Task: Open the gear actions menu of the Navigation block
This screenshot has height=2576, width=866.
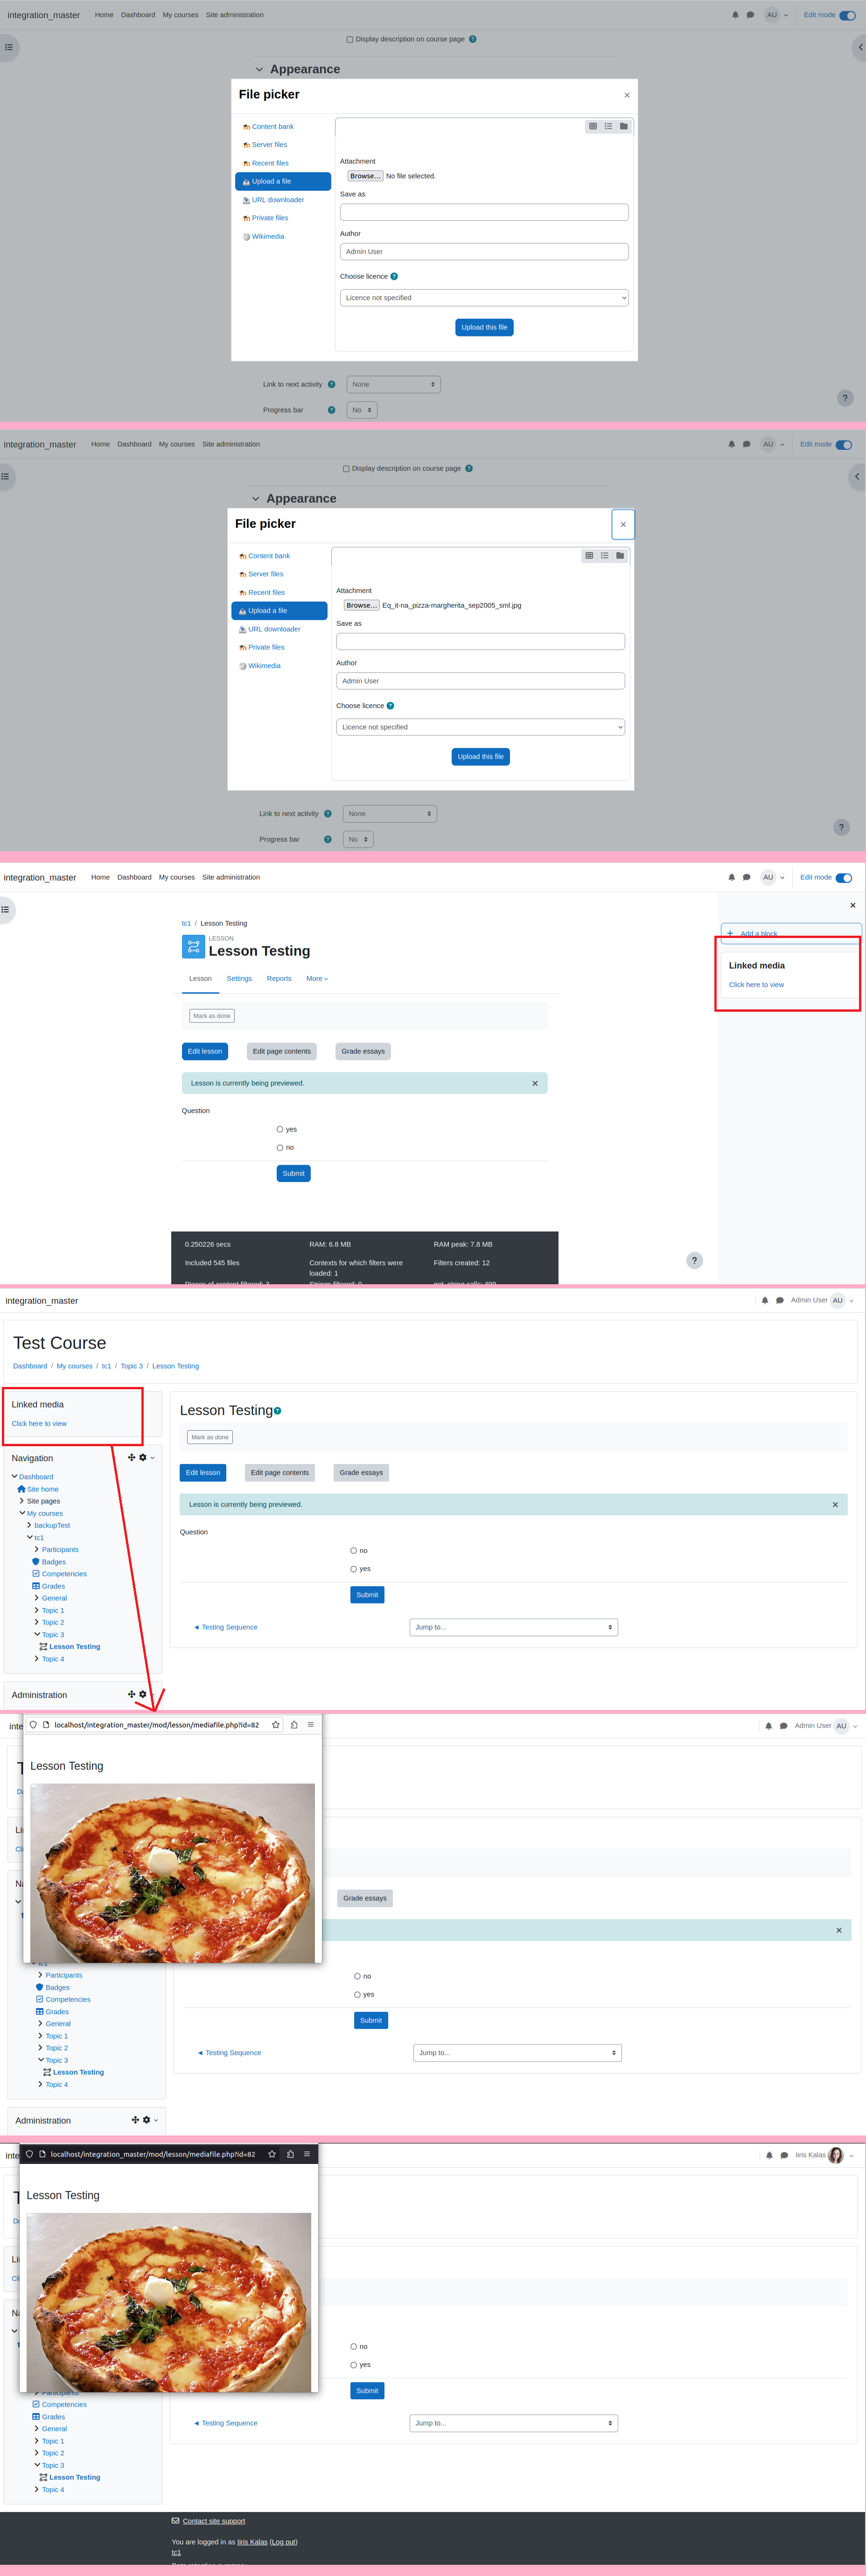Action: [x=145, y=1458]
